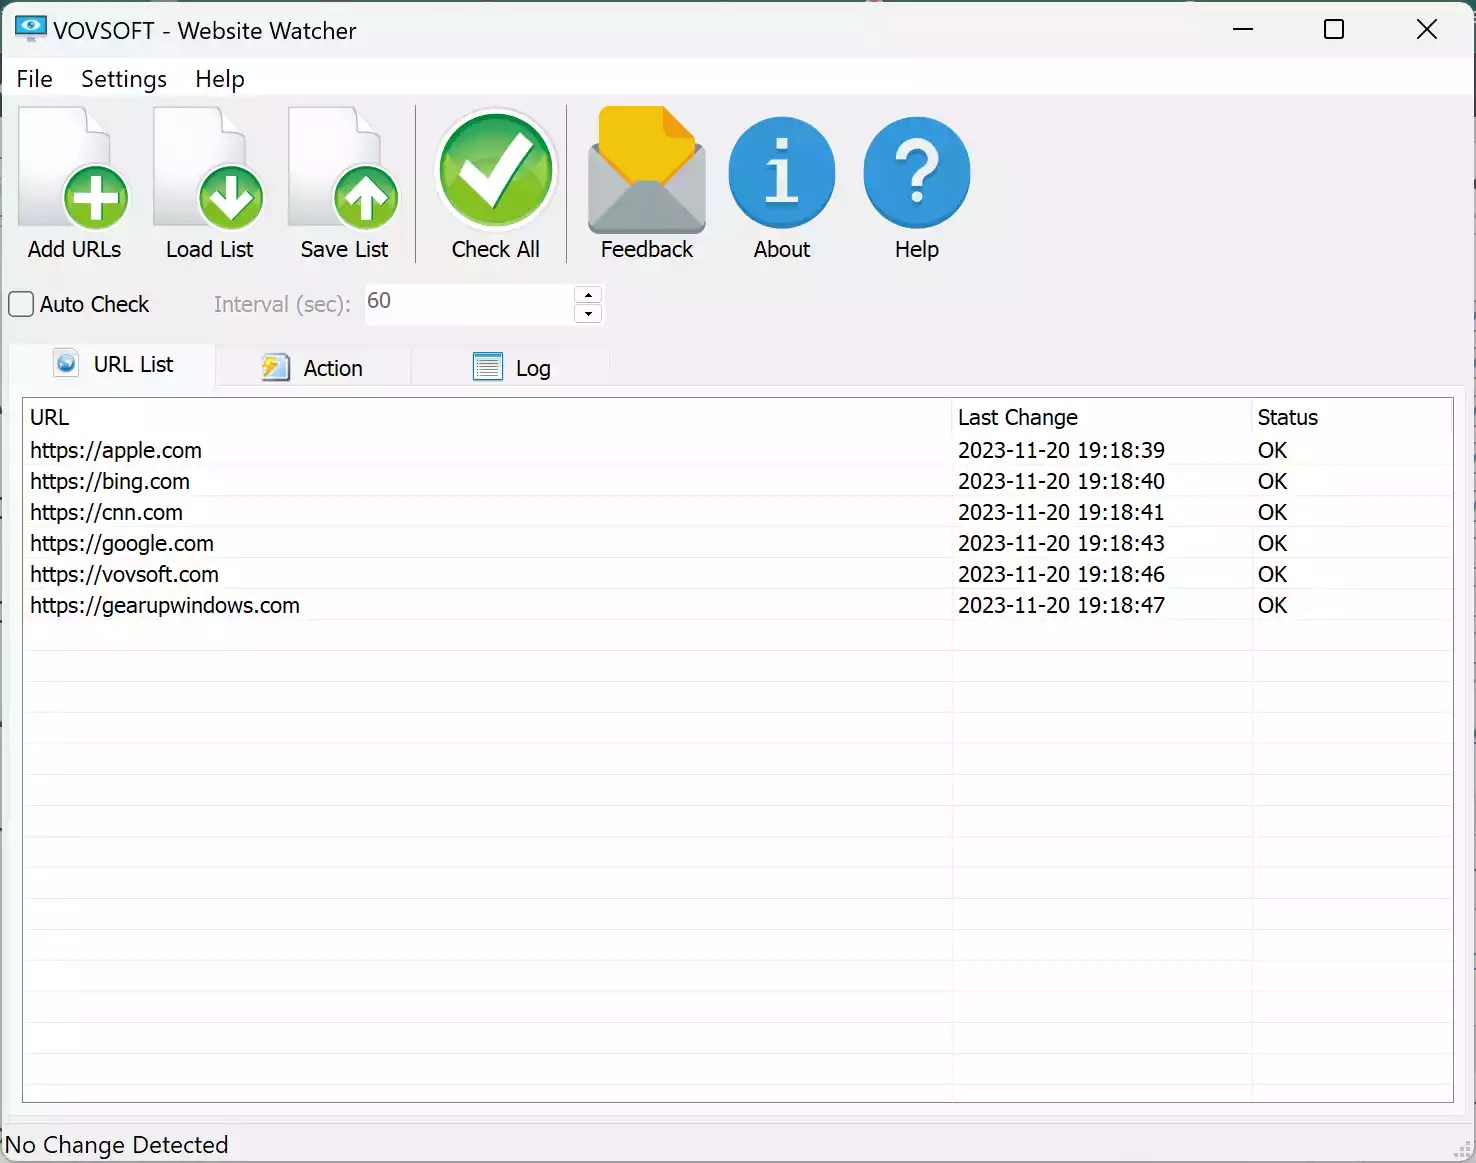Maximize the Website Watcher window
The height and width of the screenshot is (1163, 1476).
[x=1334, y=29]
